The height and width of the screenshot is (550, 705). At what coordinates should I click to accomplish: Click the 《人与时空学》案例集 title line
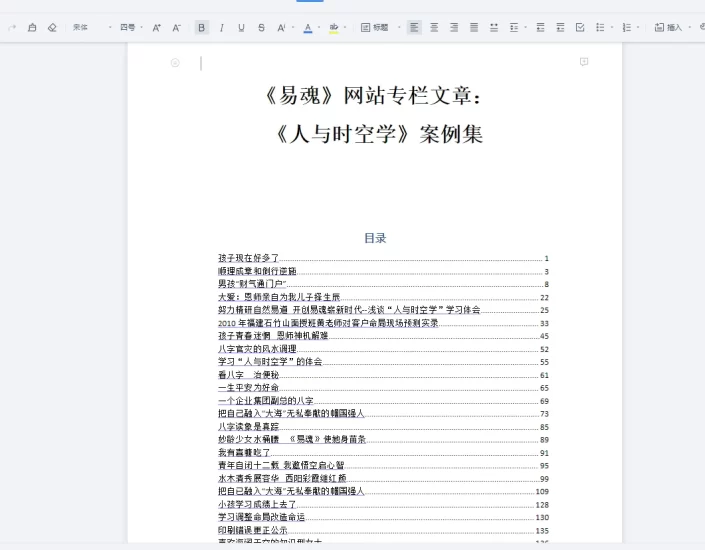[375, 134]
